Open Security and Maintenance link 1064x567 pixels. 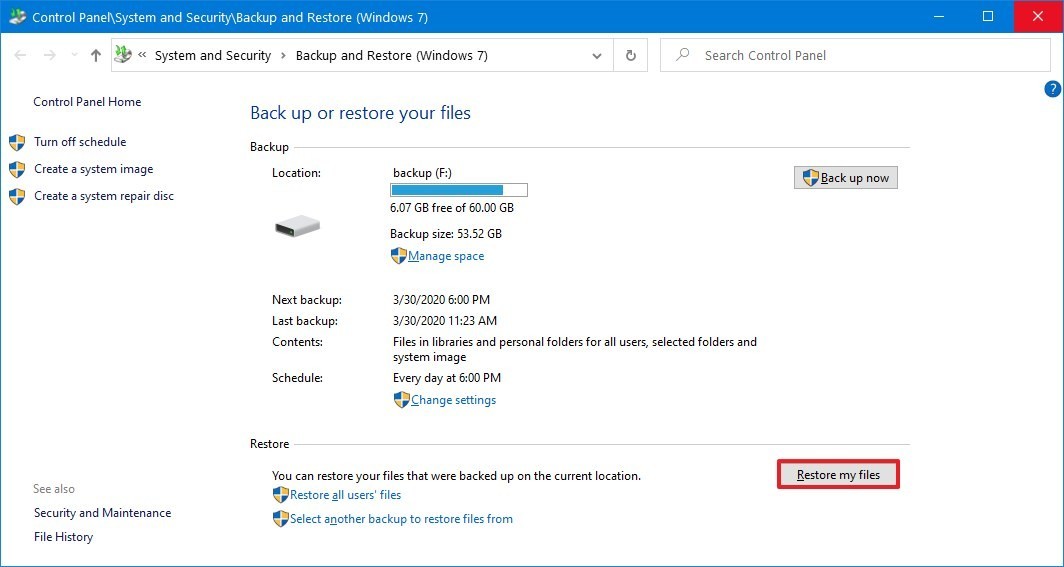point(102,513)
